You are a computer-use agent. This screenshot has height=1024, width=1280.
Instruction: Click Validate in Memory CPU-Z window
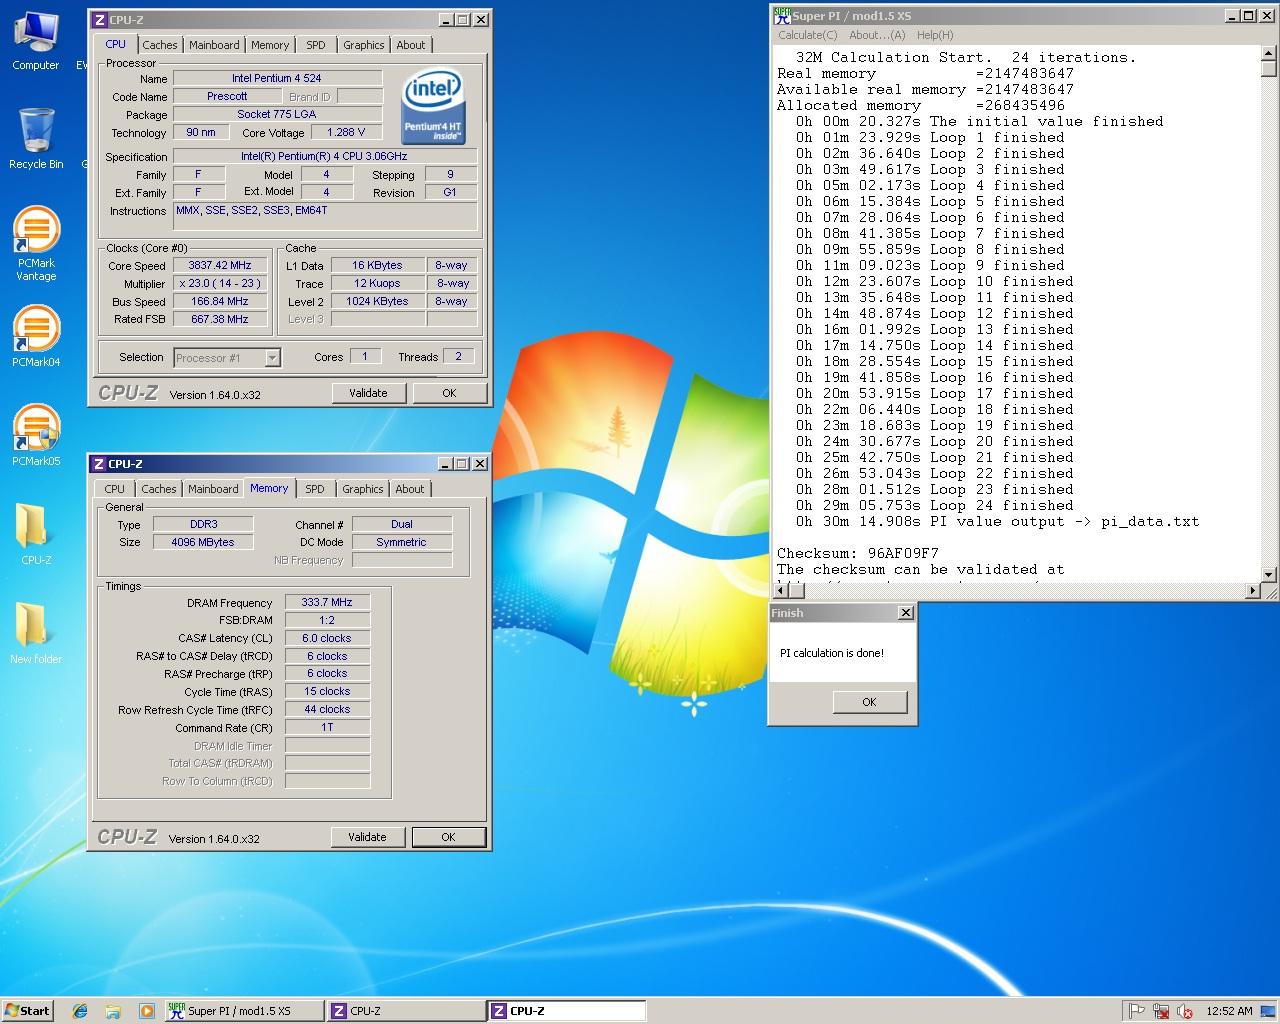(x=367, y=837)
